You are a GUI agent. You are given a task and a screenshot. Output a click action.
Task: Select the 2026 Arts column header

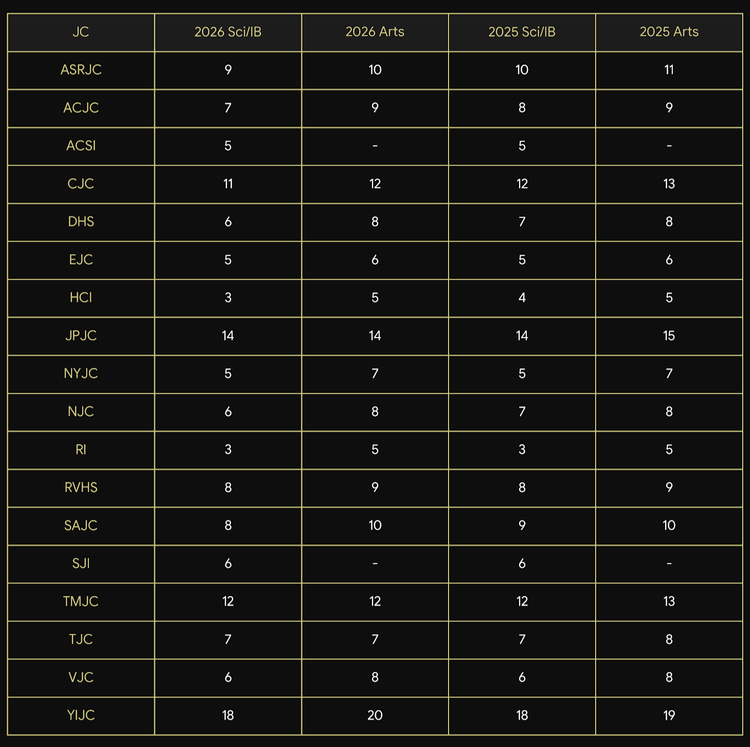click(x=375, y=32)
